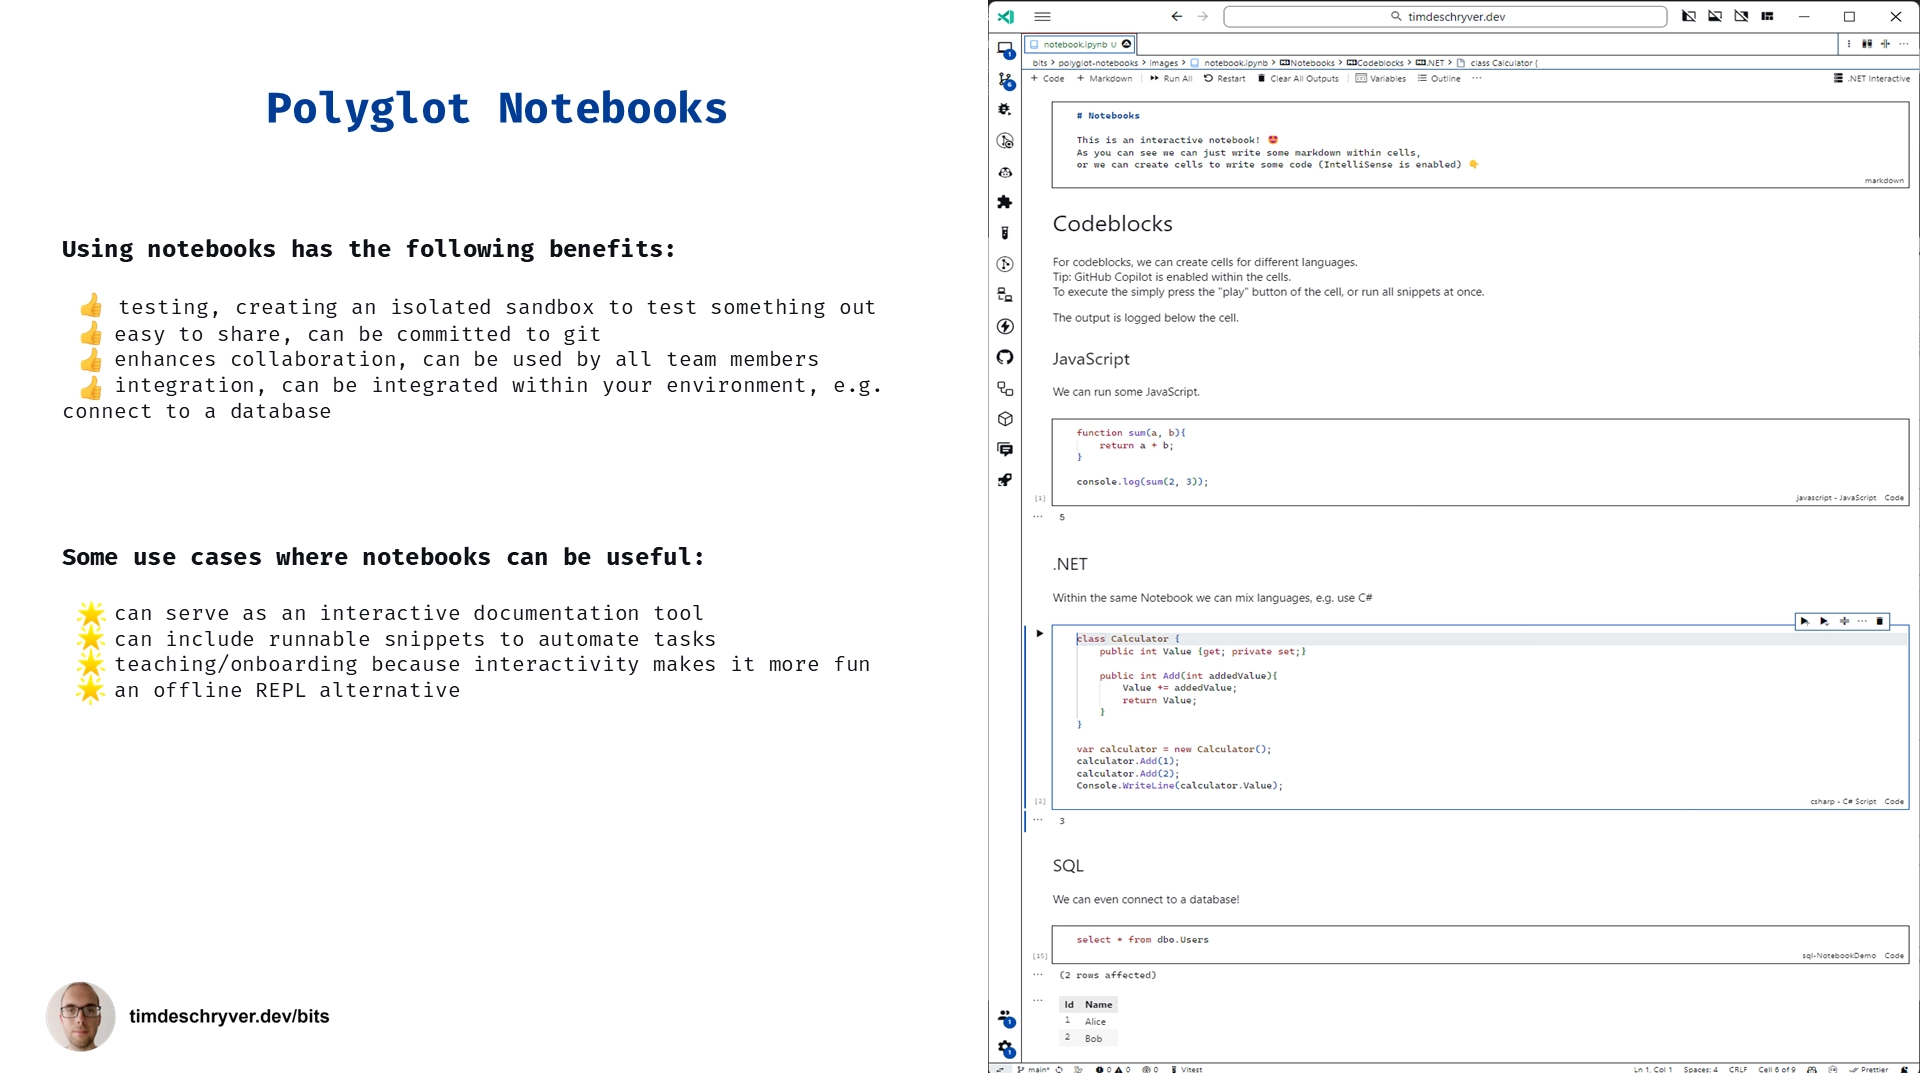Click the markdown label of Notebooks cell
This screenshot has width=1920, height=1073.
[x=1884, y=181]
